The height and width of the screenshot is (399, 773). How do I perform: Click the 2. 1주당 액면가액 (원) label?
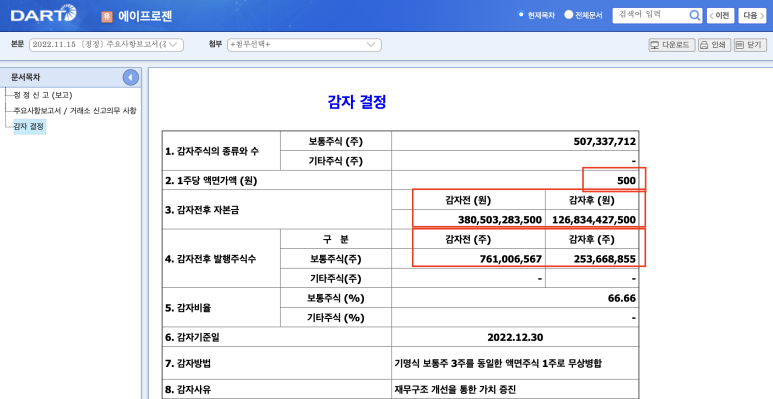(211, 181)
